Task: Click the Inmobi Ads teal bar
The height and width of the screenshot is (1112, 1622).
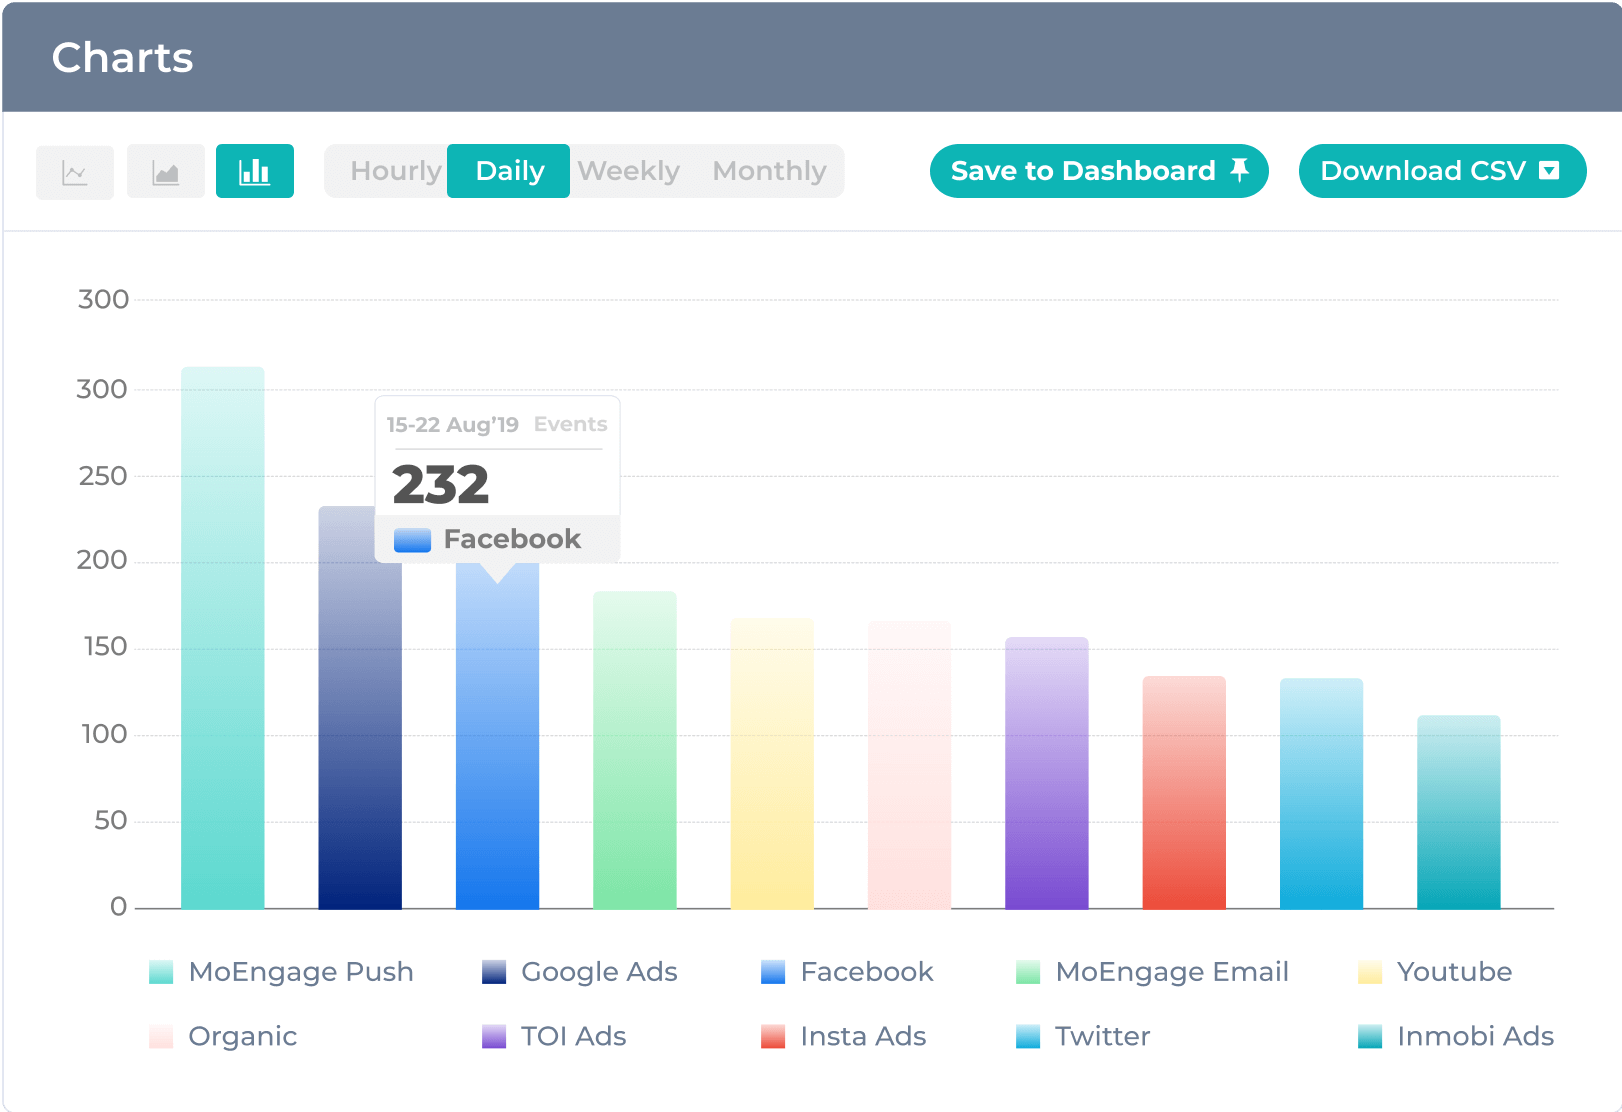Action: tap(1459, 812)
